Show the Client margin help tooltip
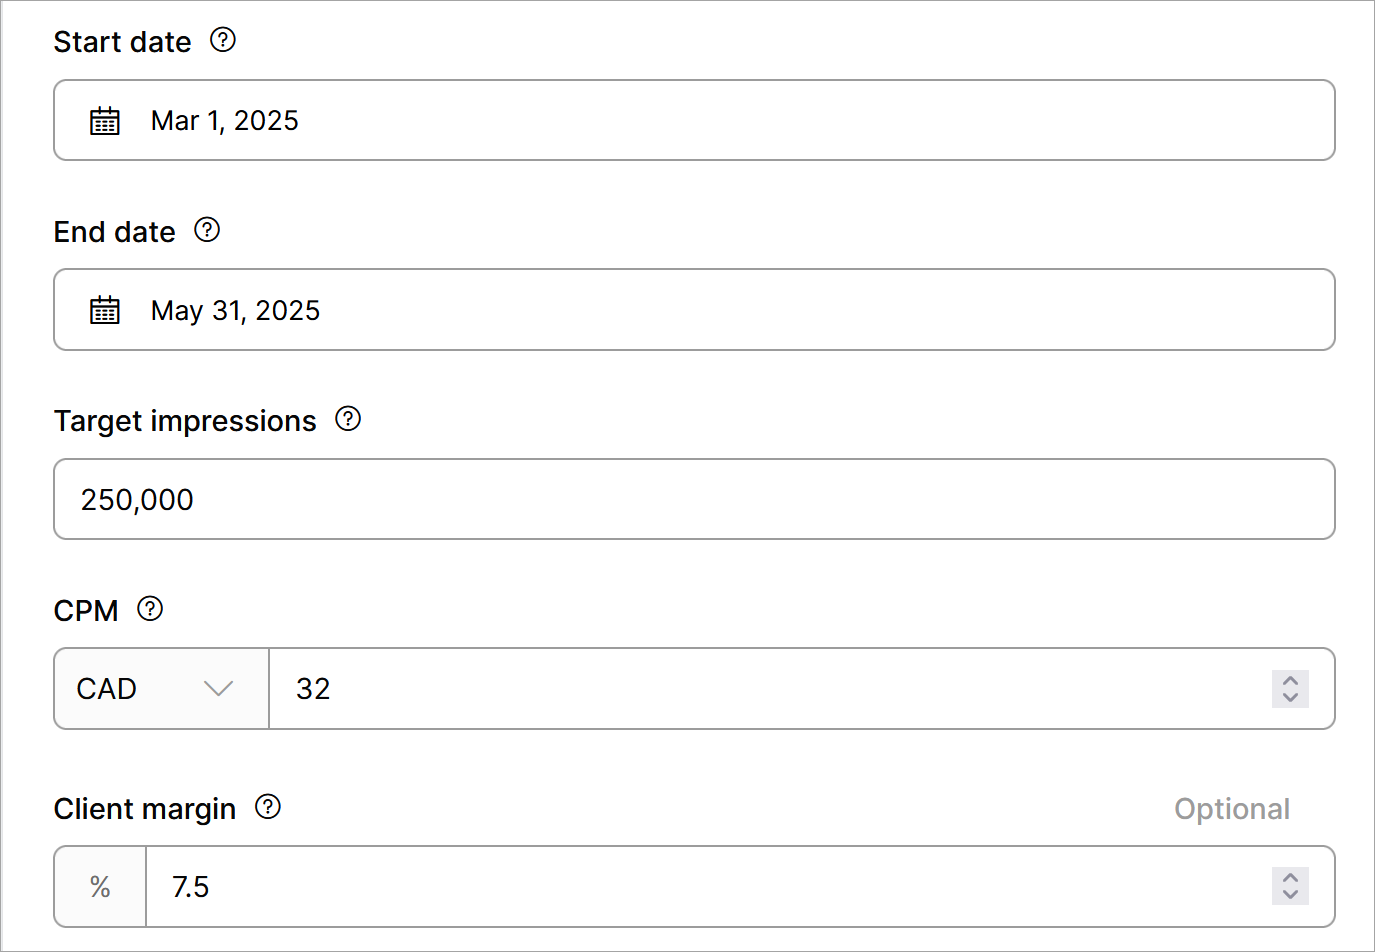The height and width of the screenshot is (952, 1375). 268,807
